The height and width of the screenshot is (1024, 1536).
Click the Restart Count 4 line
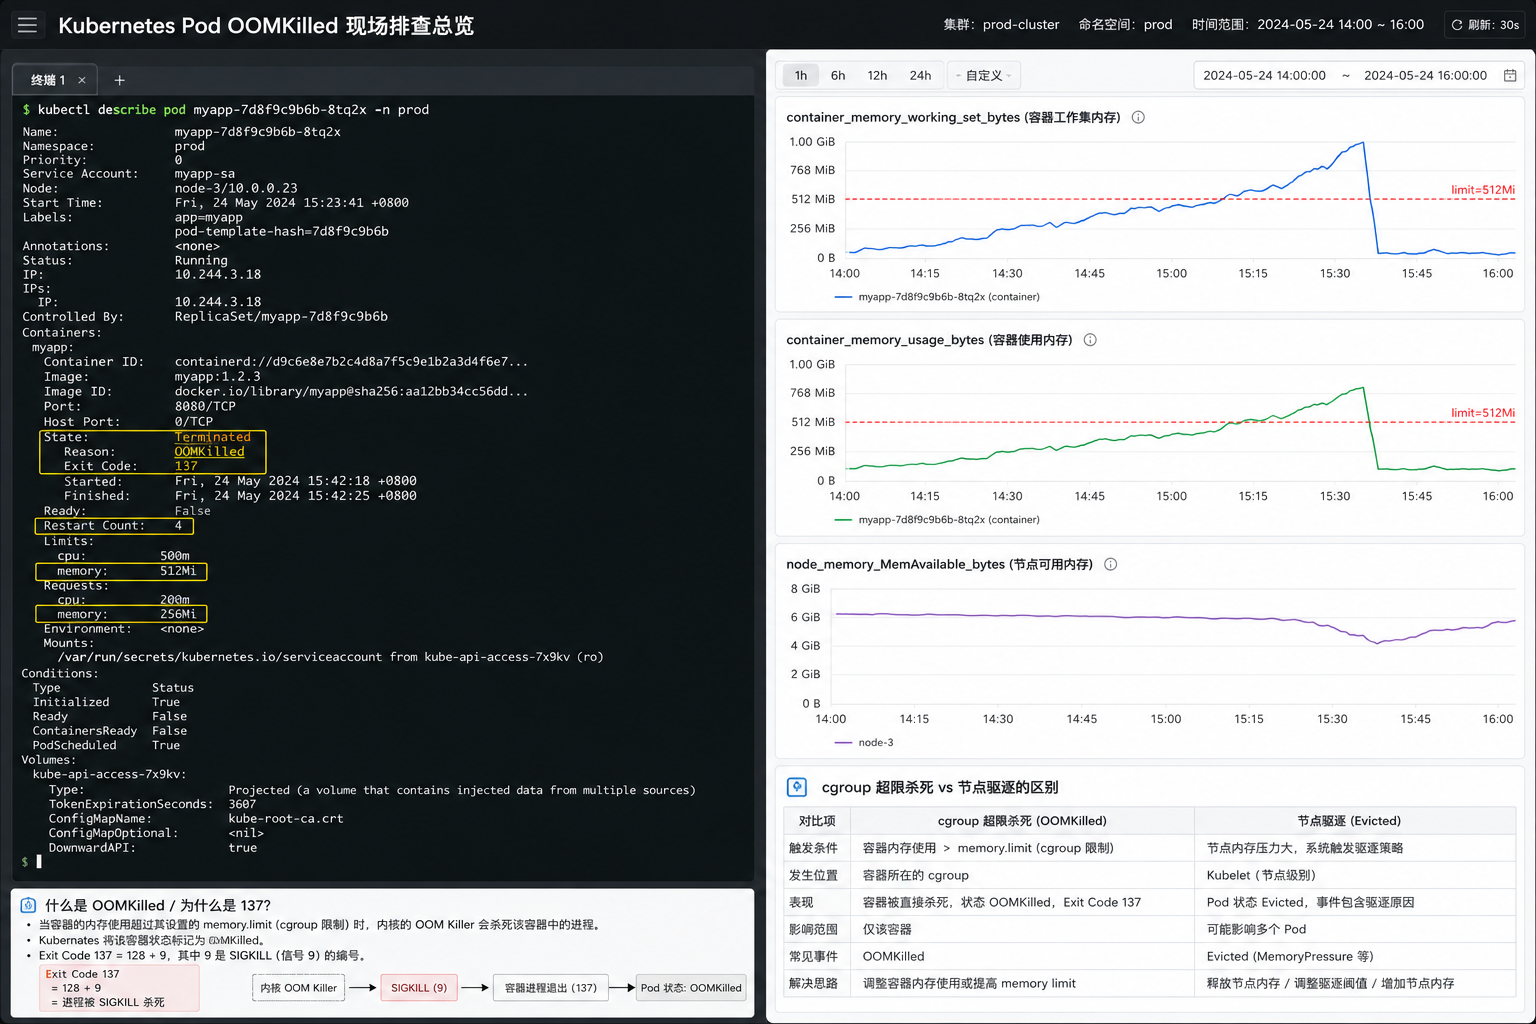(114, 526)
